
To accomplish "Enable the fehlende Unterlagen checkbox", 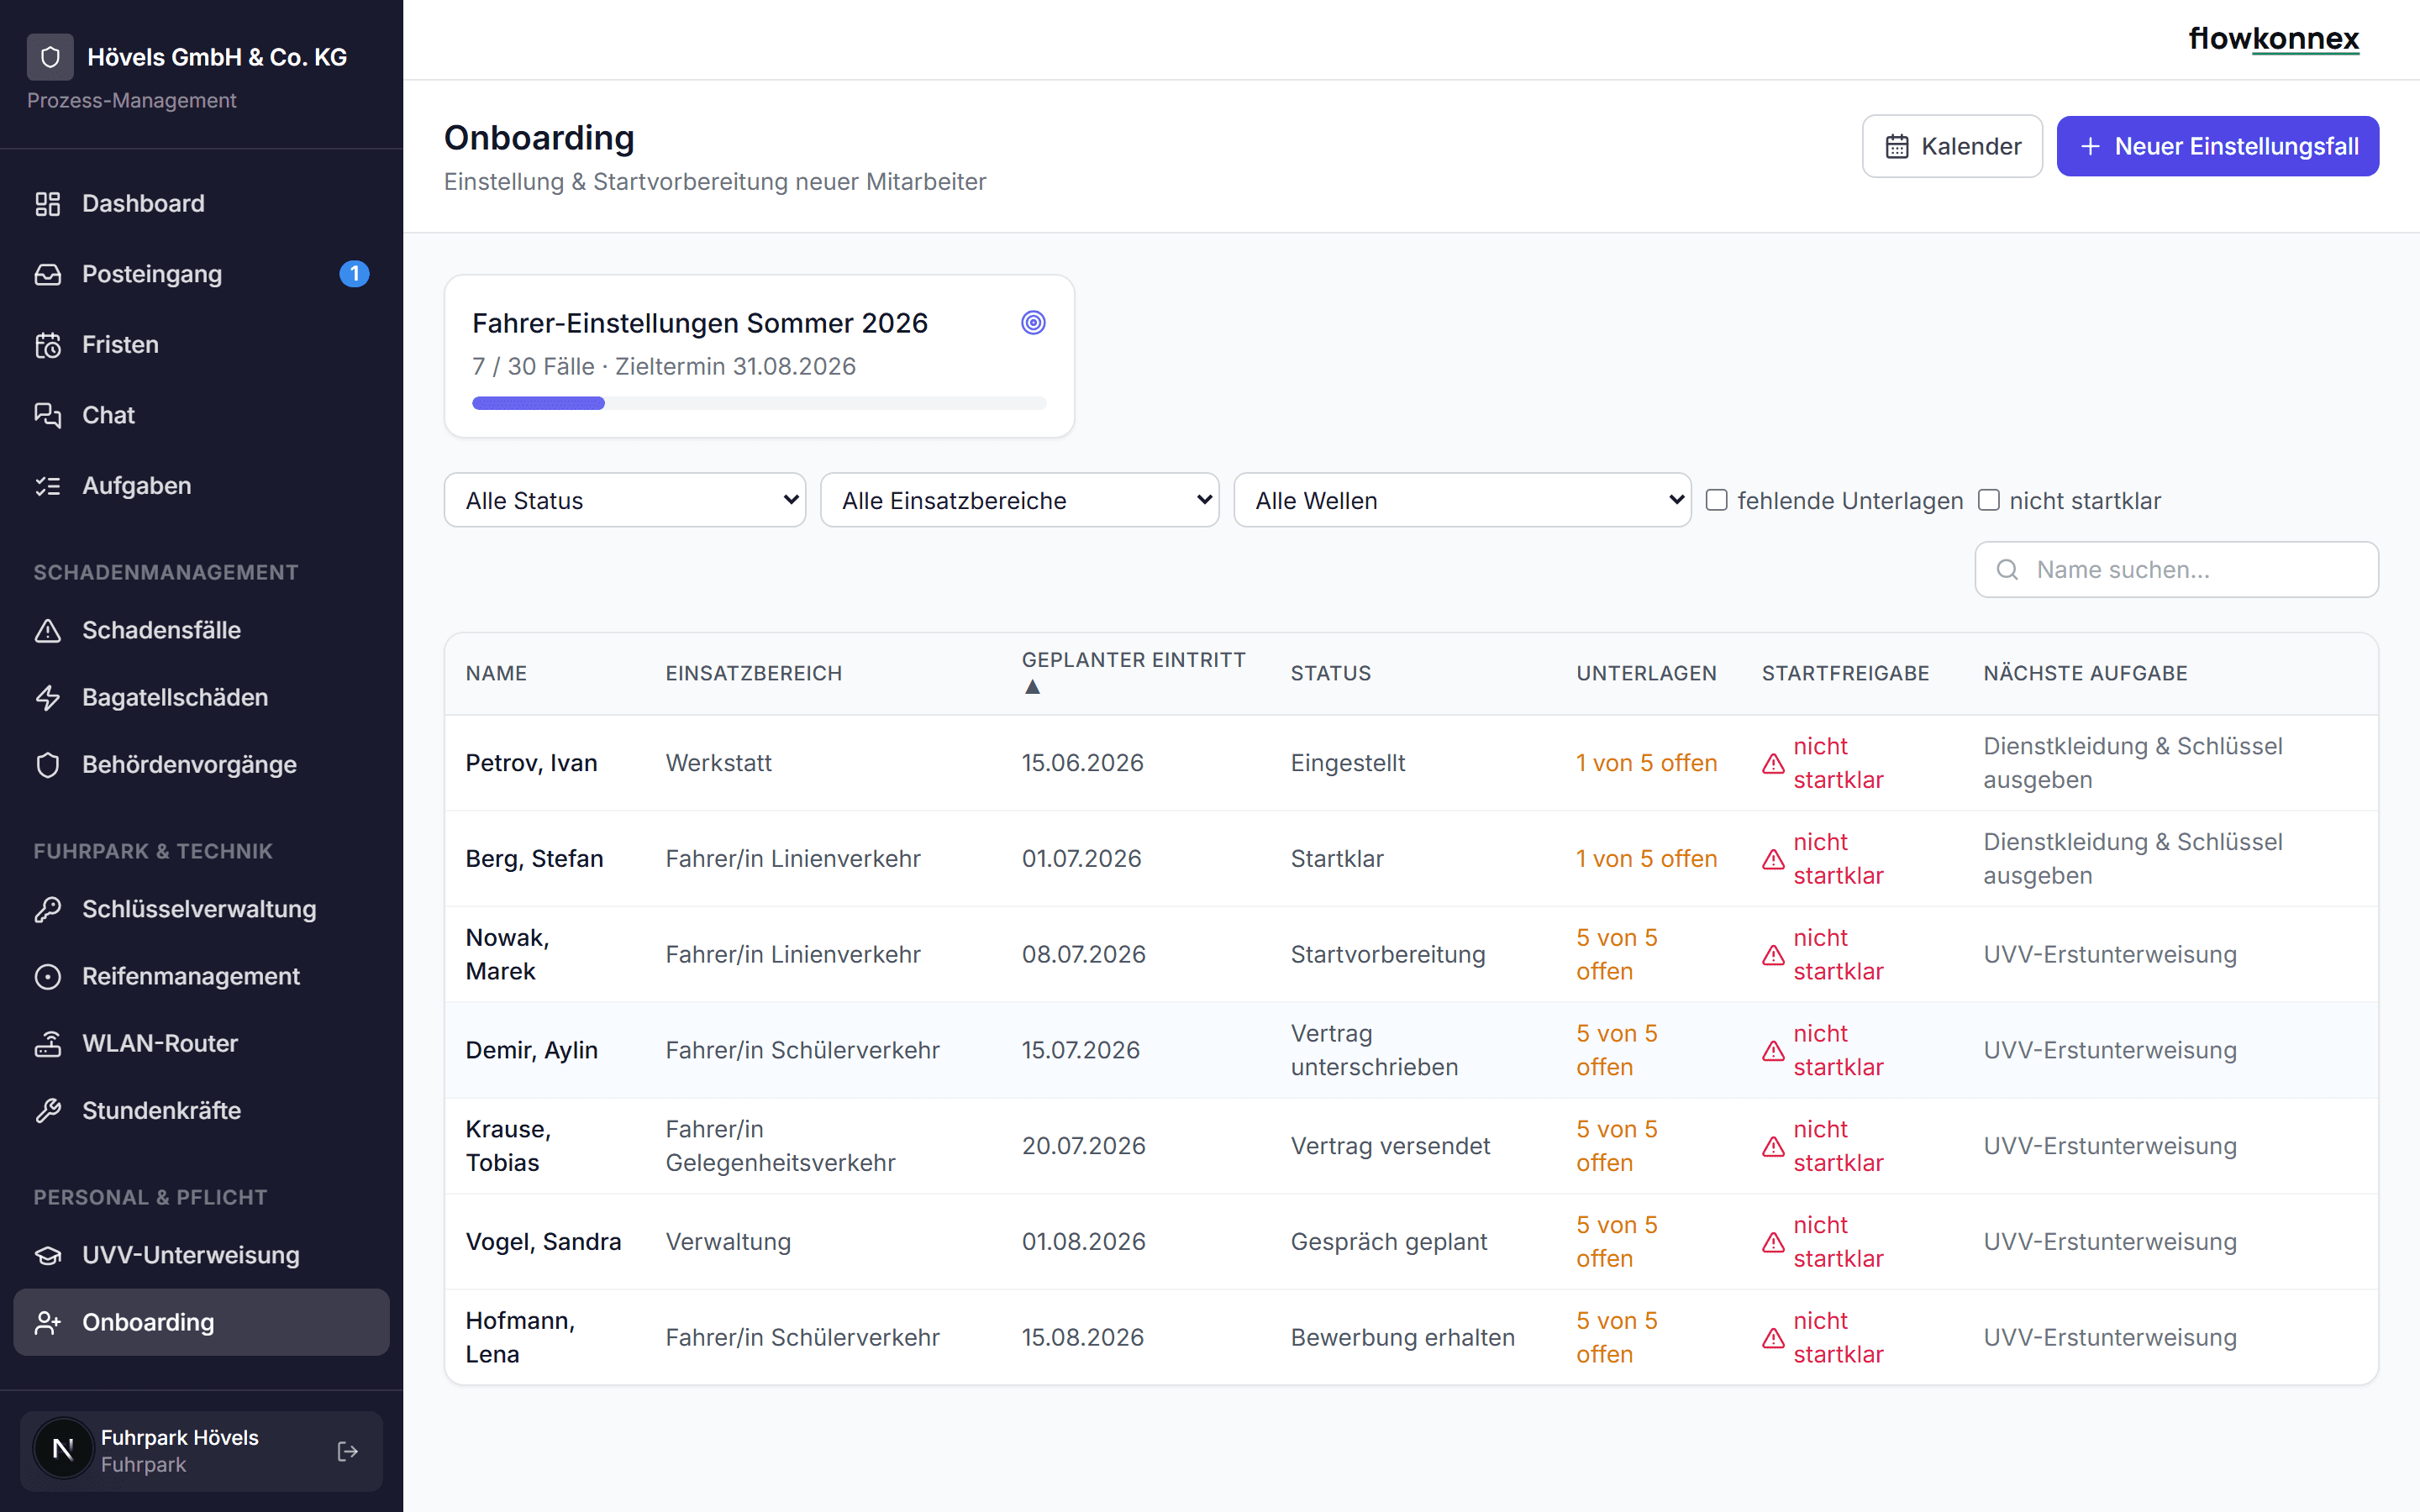I will 1717,500.
